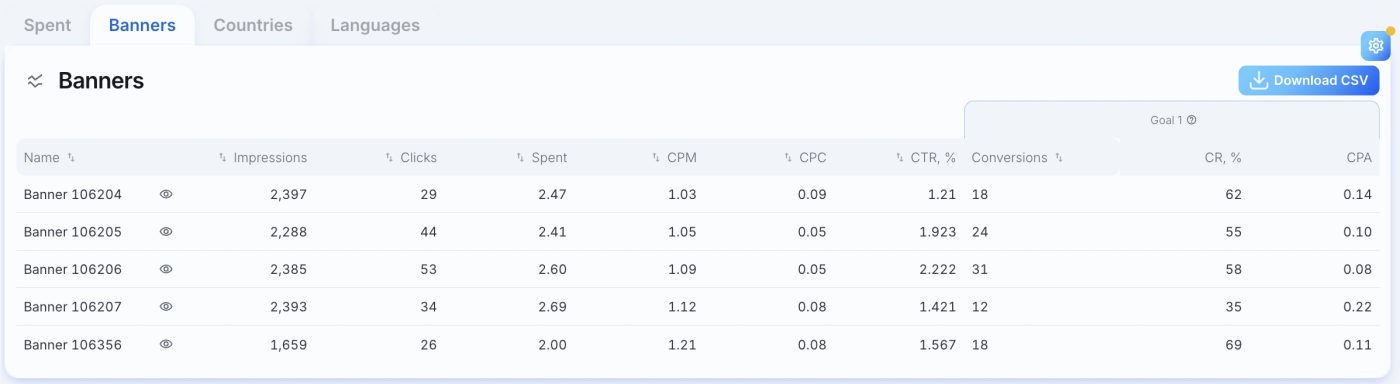
Task: Click spent value 2.00
Action: point(552,344)
